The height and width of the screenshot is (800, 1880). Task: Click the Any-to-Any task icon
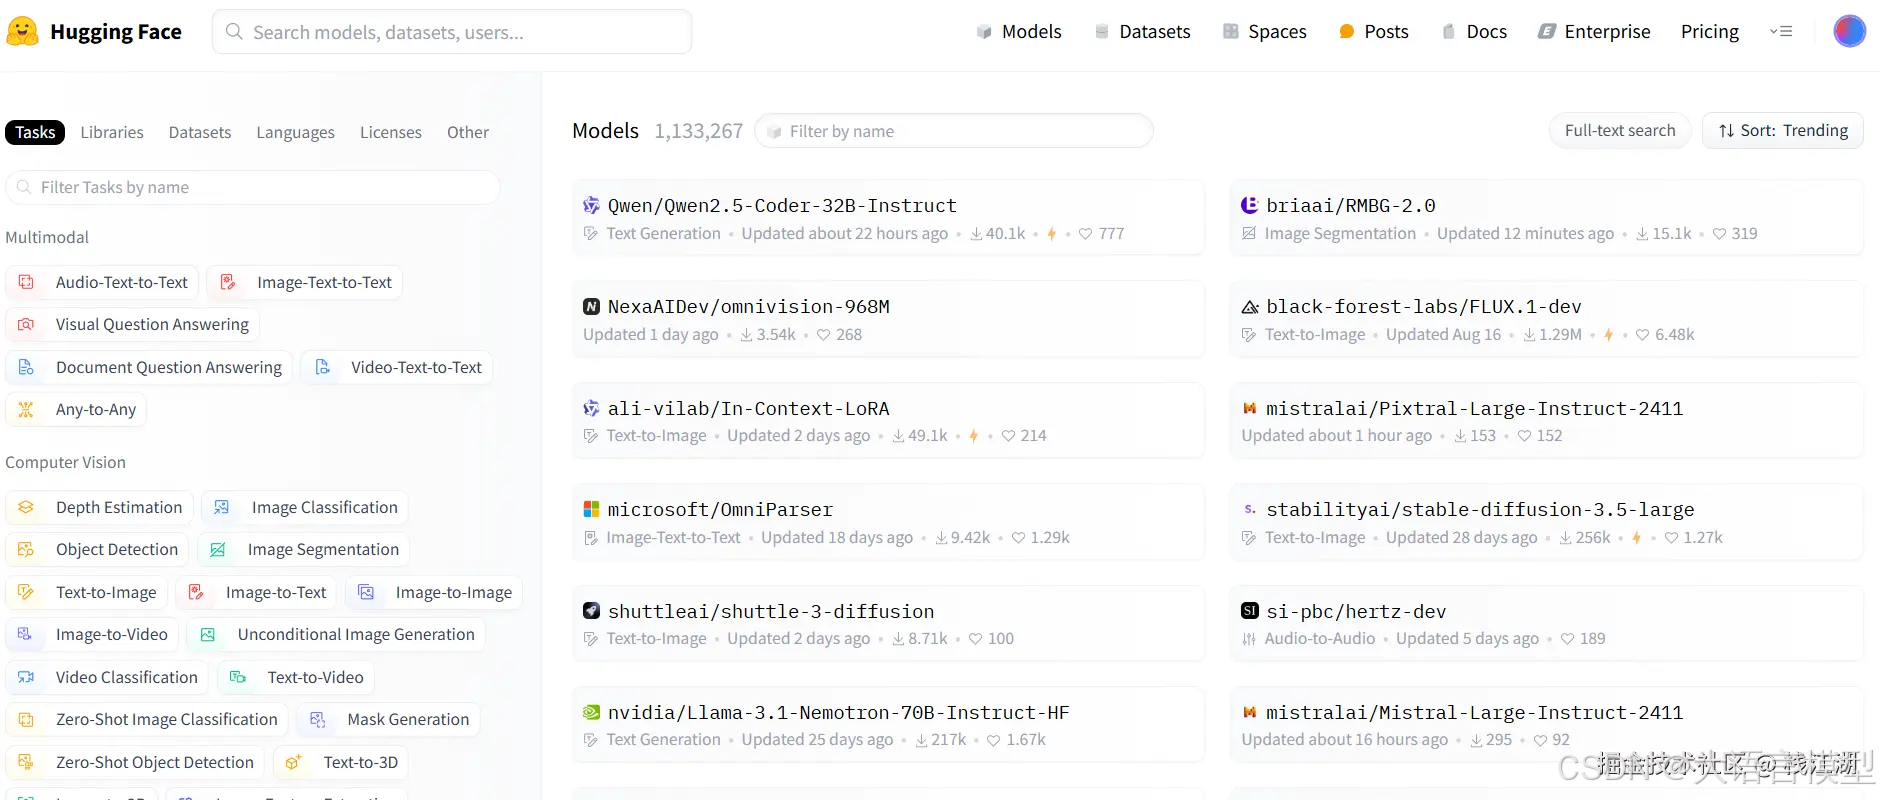pyautogui.click(x=27, y=410)
